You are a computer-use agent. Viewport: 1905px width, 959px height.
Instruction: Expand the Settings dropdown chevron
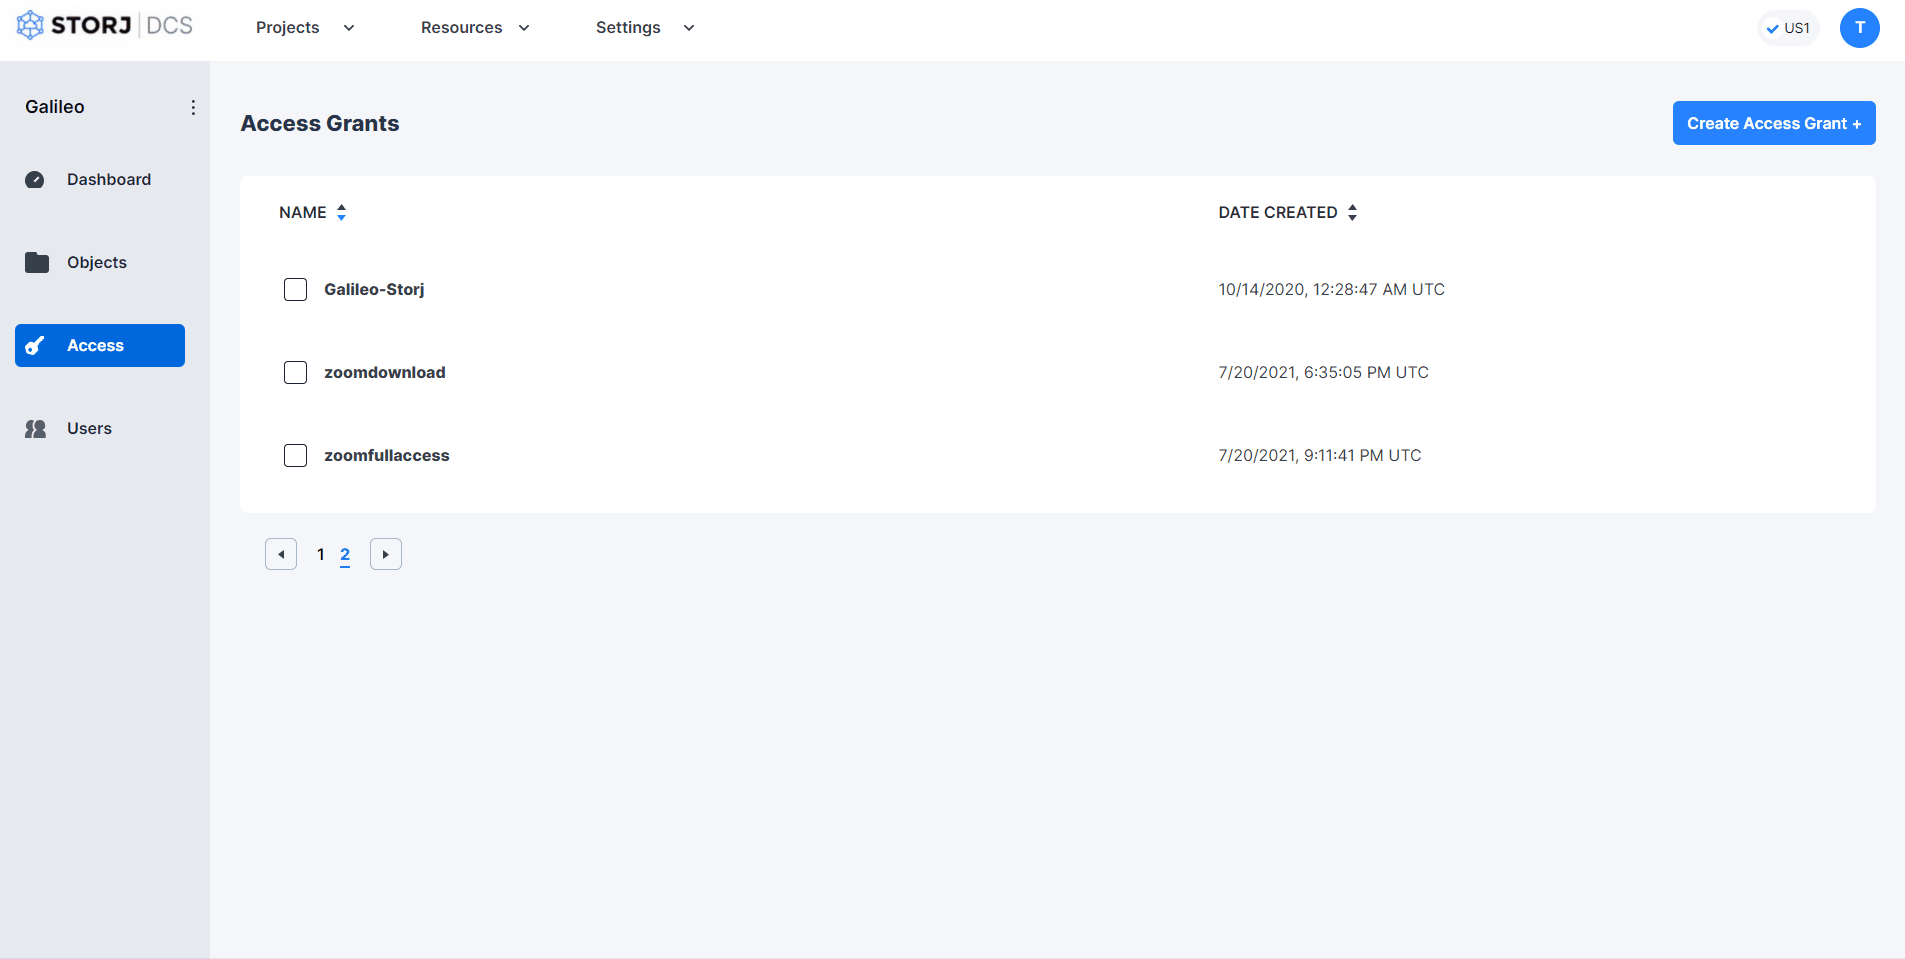689,28
